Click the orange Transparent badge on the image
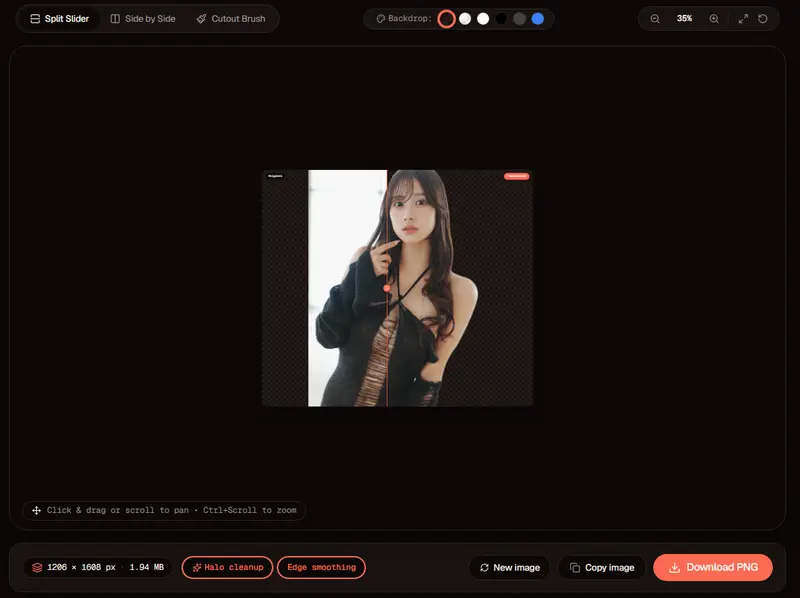 point(516,176)
